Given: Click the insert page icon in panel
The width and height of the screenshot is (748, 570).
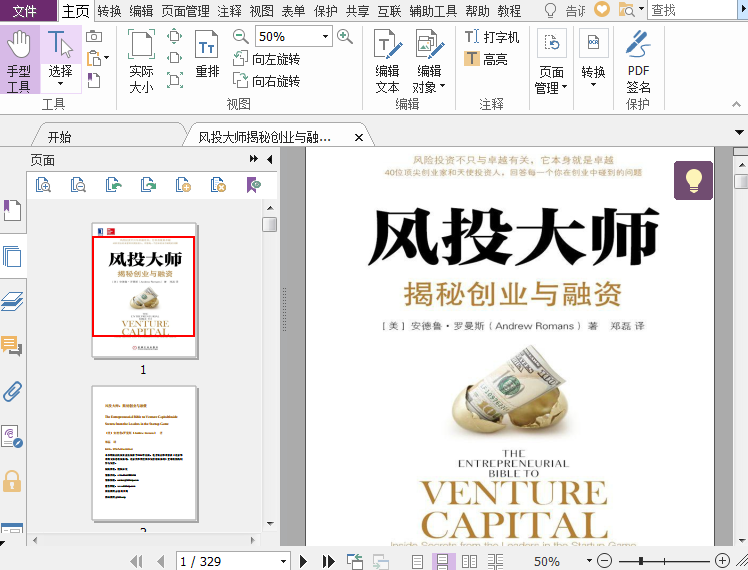Looking at the screenshot, I should [x=183, y=184].
